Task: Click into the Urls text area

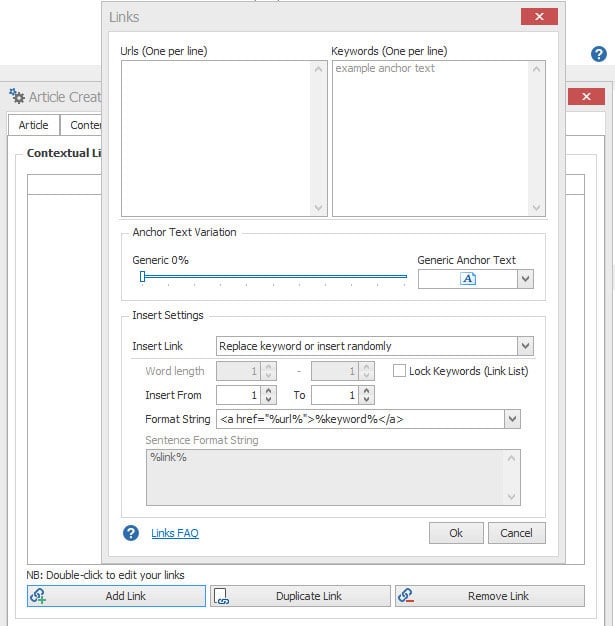Action: click(216, 139)
